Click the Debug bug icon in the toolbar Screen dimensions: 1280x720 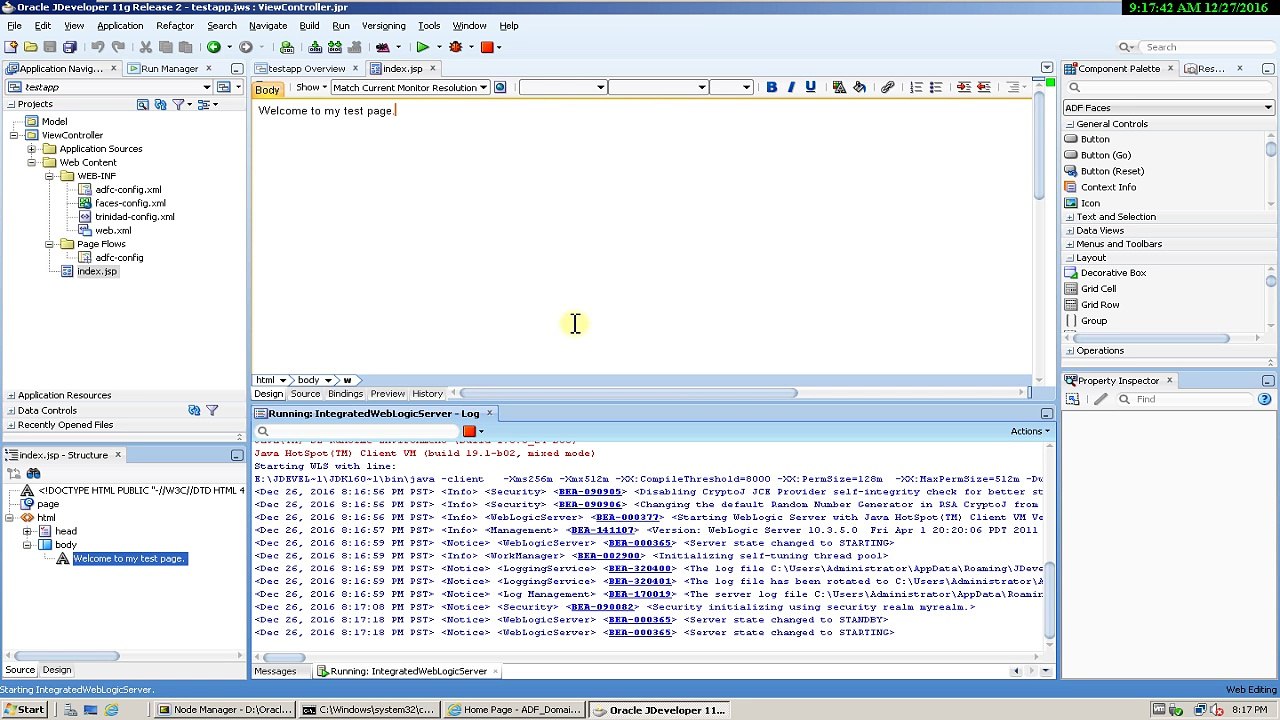click(456, 47)
